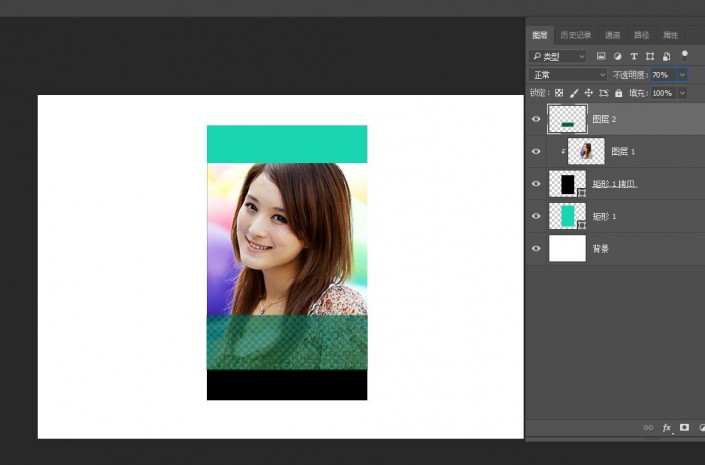Image resolution: width=705 pixels, height=465 pixels.
Task: Click the lock image pixels brush icon
Action: coord(574,93)
